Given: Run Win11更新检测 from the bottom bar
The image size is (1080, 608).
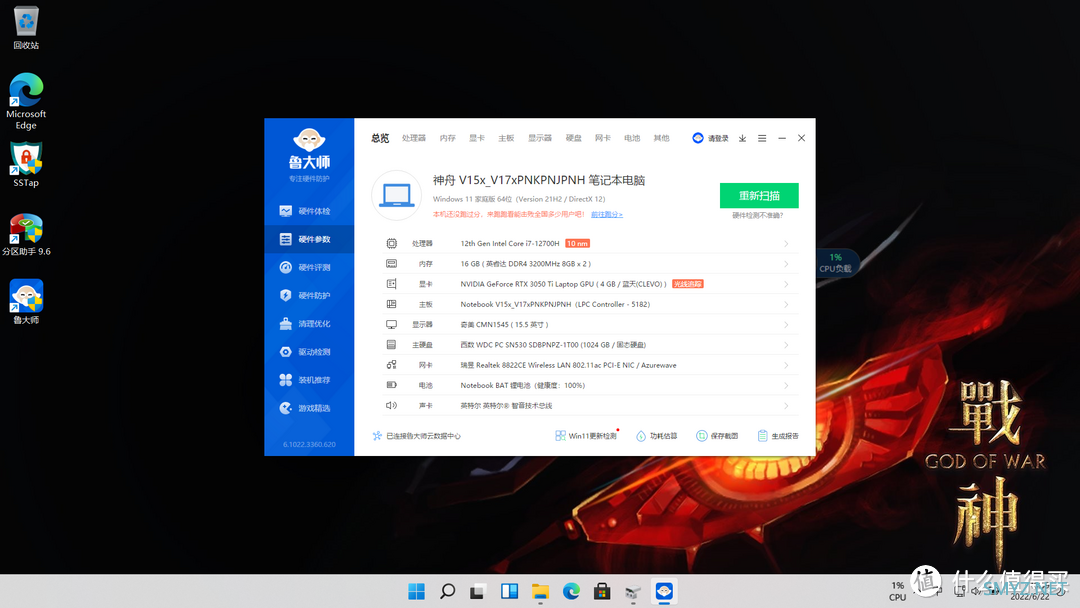Looking at the screenshot, I should (586, 436).
